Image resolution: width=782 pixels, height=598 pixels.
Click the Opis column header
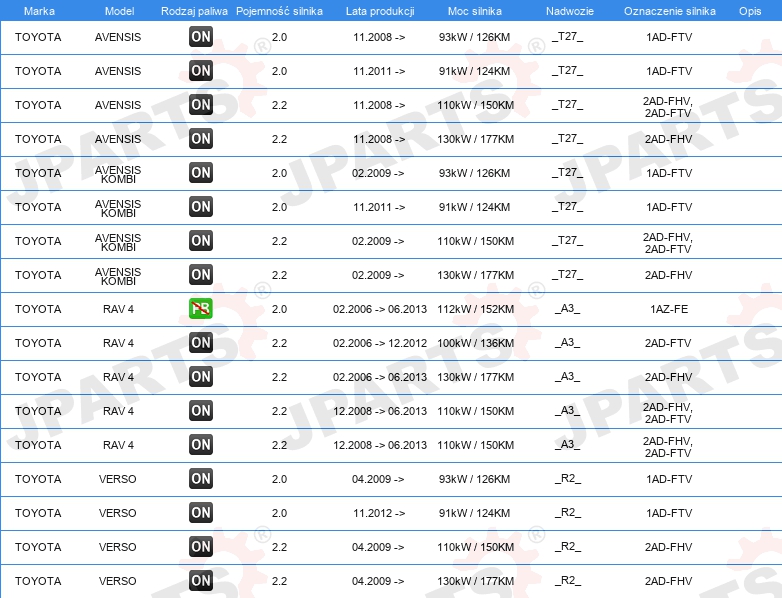point(750,11)
